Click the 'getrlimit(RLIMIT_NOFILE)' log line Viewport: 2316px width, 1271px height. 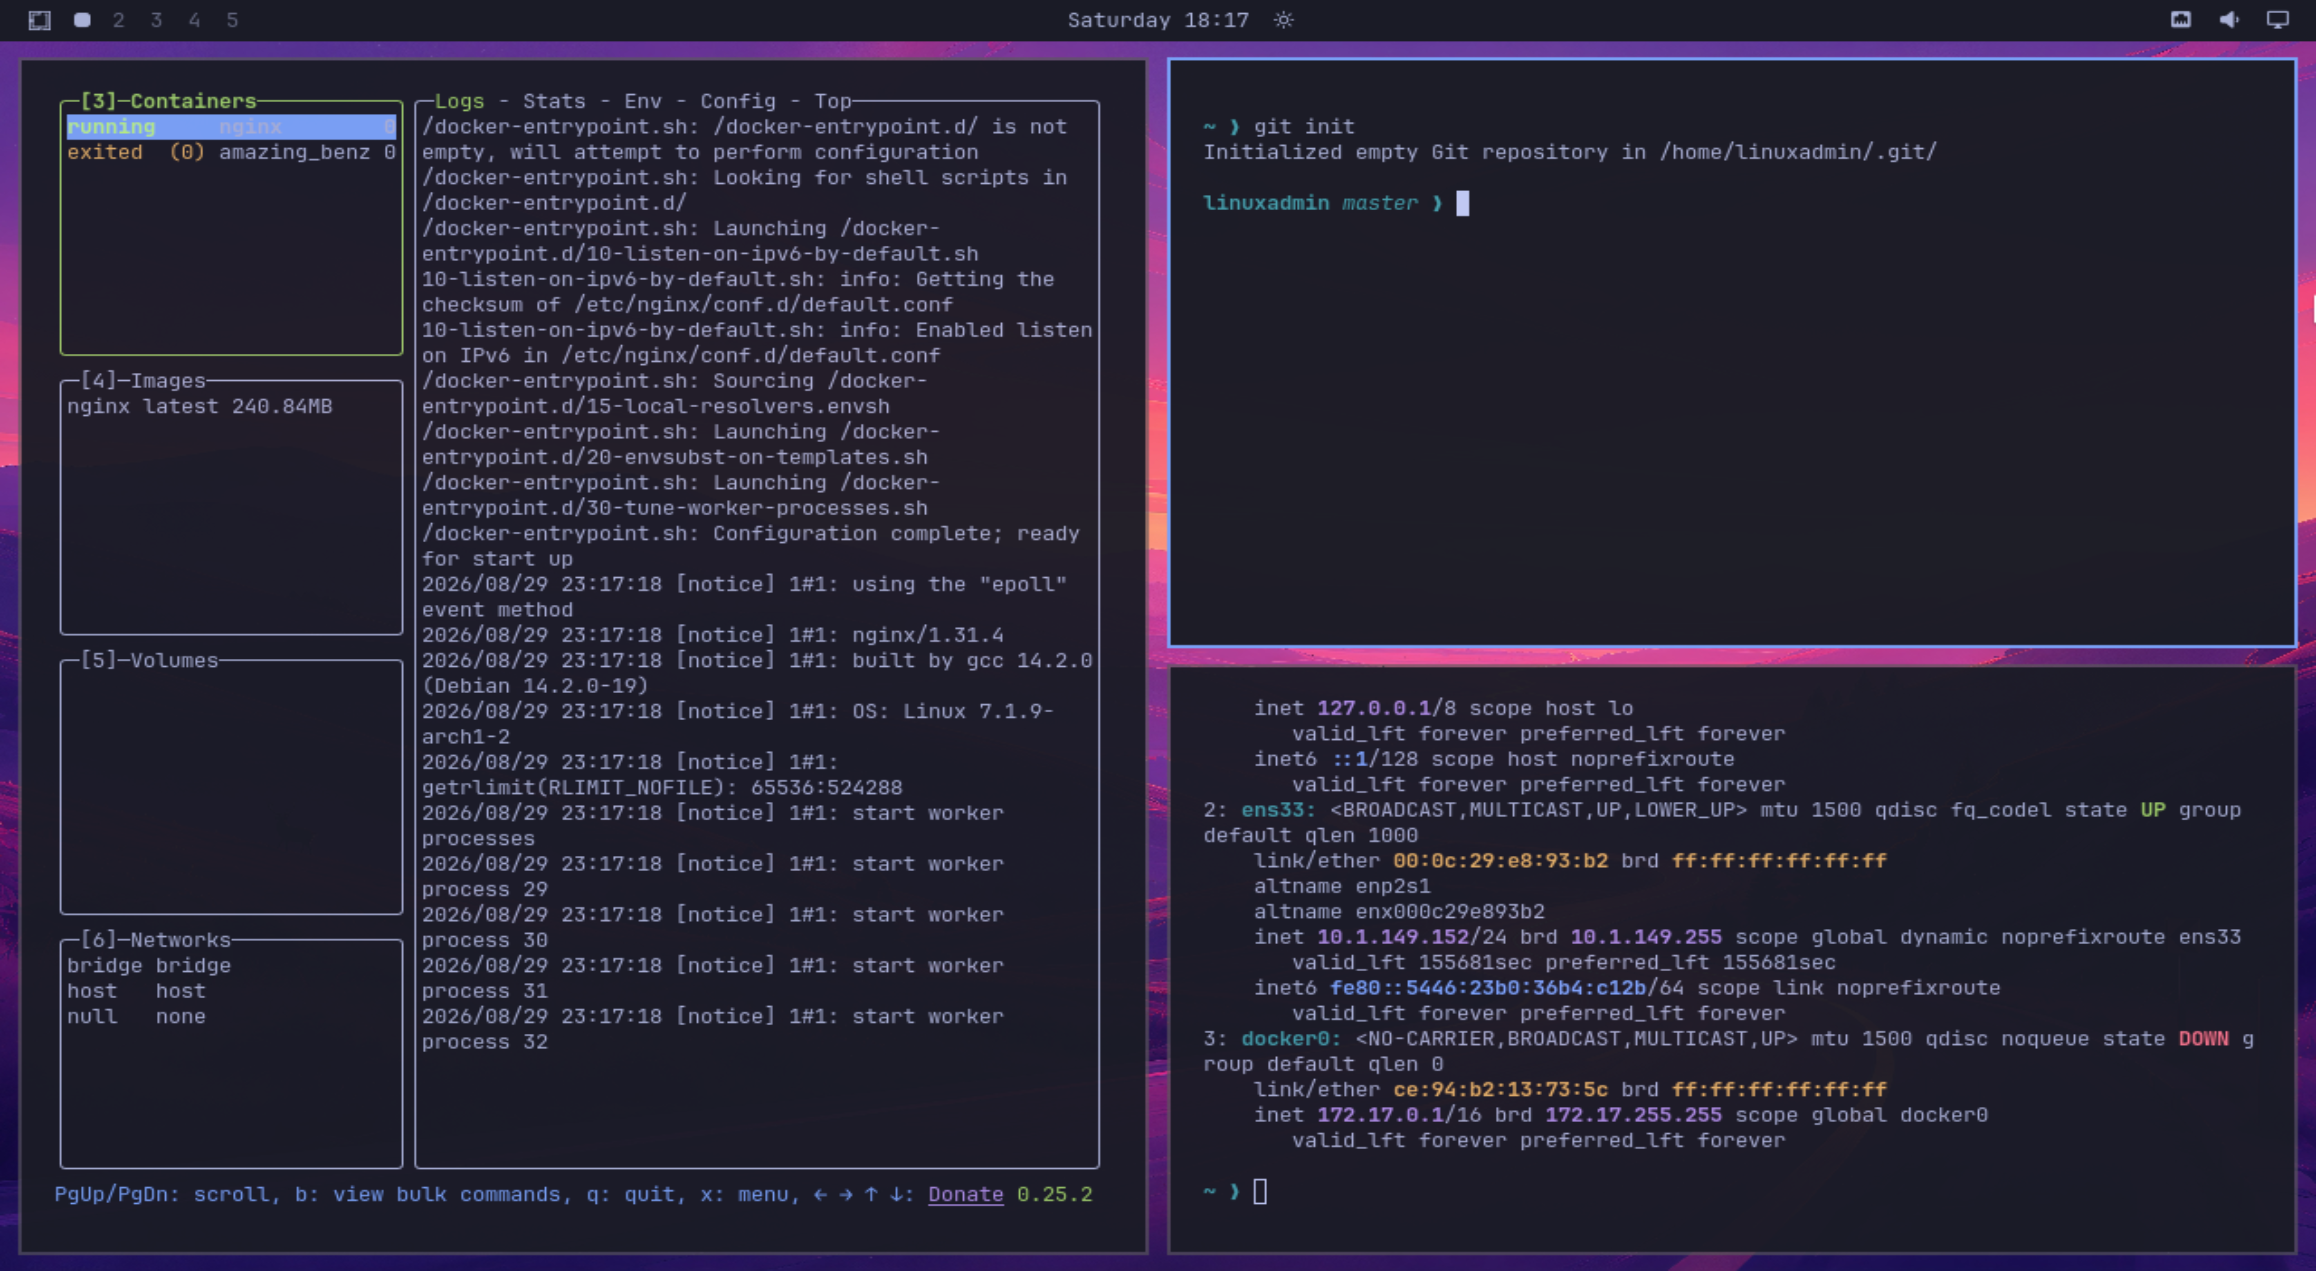[x=662, y=788]
